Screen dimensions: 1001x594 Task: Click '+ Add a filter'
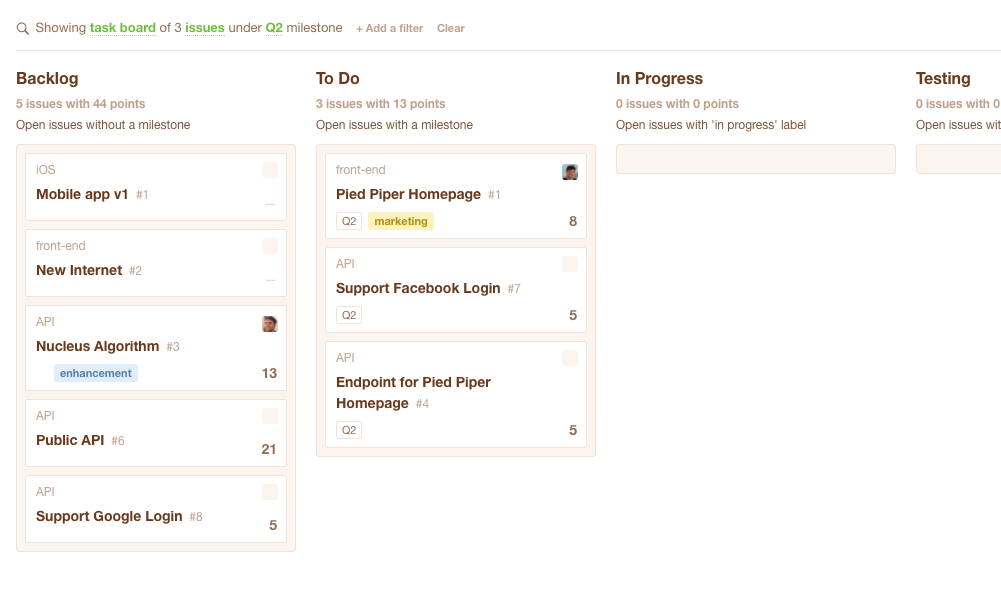[x=389, y=28]
